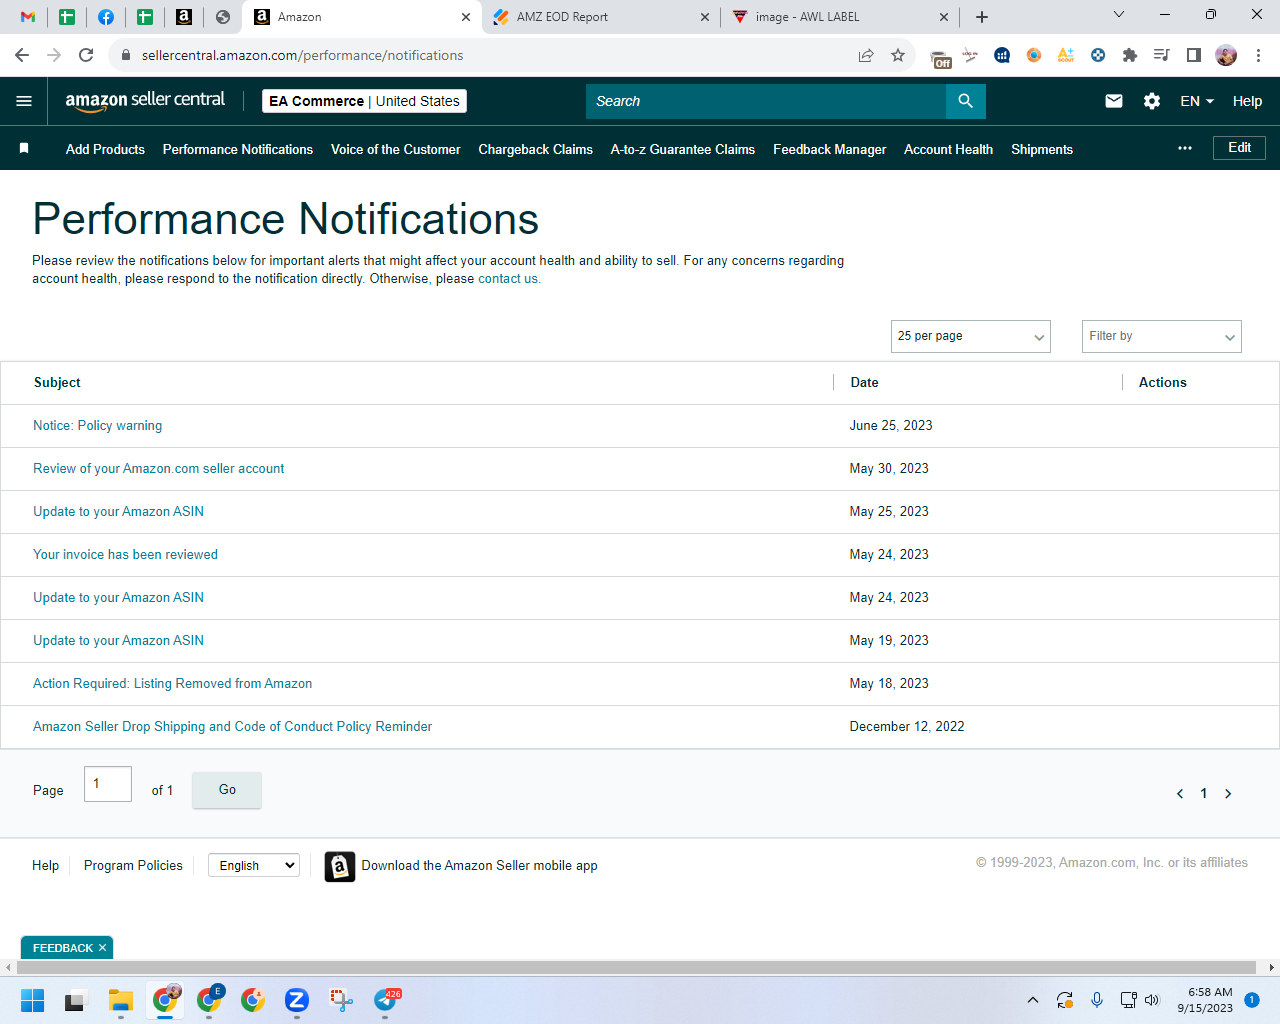Click the Go button for pagination

tap(227, 790)
